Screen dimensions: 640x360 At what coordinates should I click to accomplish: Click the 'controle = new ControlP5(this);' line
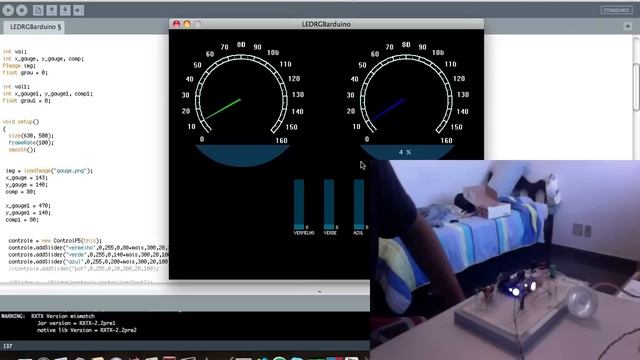pos(55,241)
